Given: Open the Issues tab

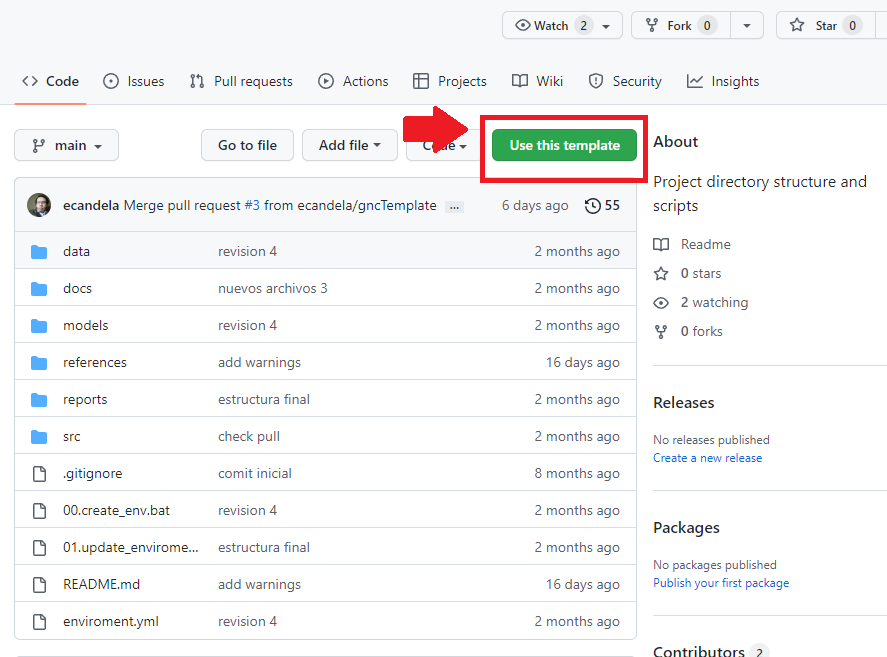Looking at the screenshot, I should pyautogui.click(x=134, y=81).
